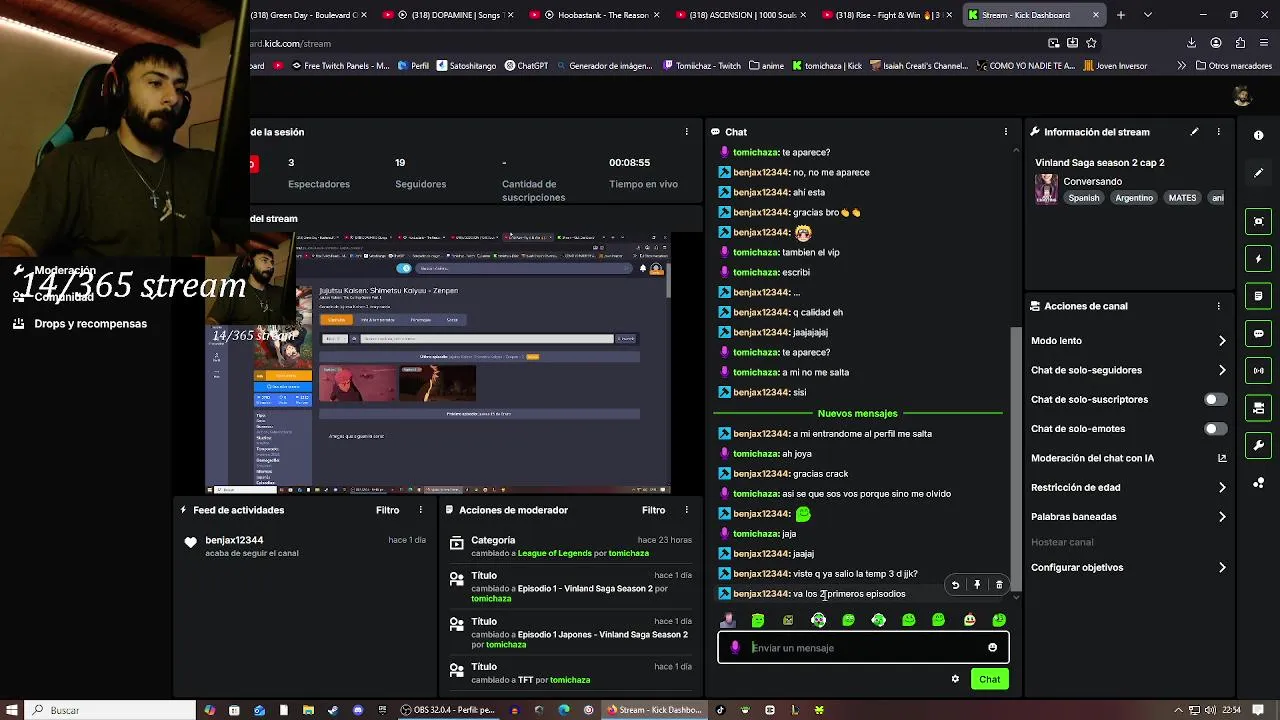This screenshot has height=720, width=1280.
Task: Toggle the lightning activity feed widget icon
Action: coord(1258,259)
